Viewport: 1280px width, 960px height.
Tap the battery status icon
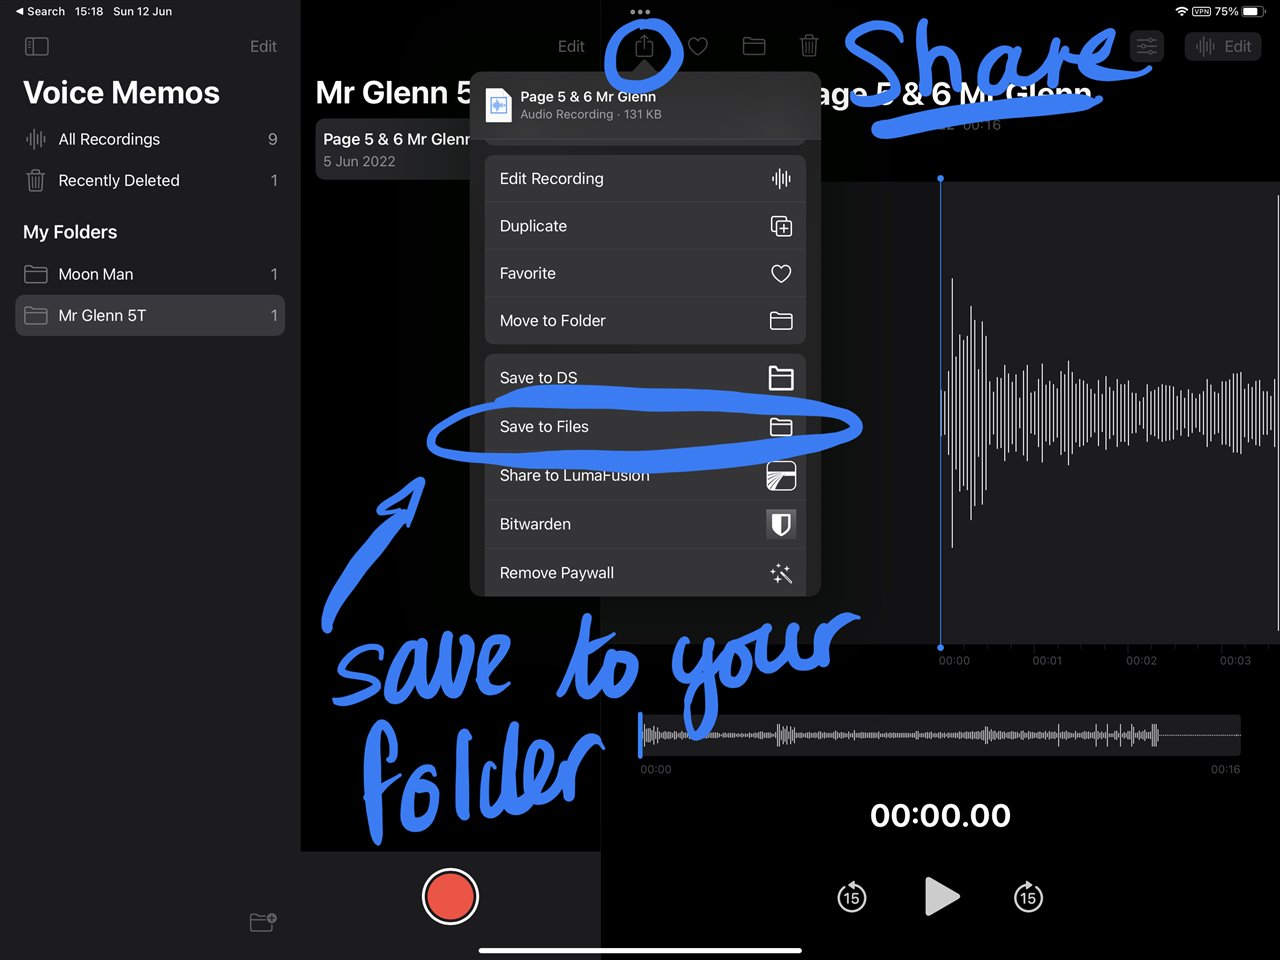click(x=1255, y=11)
